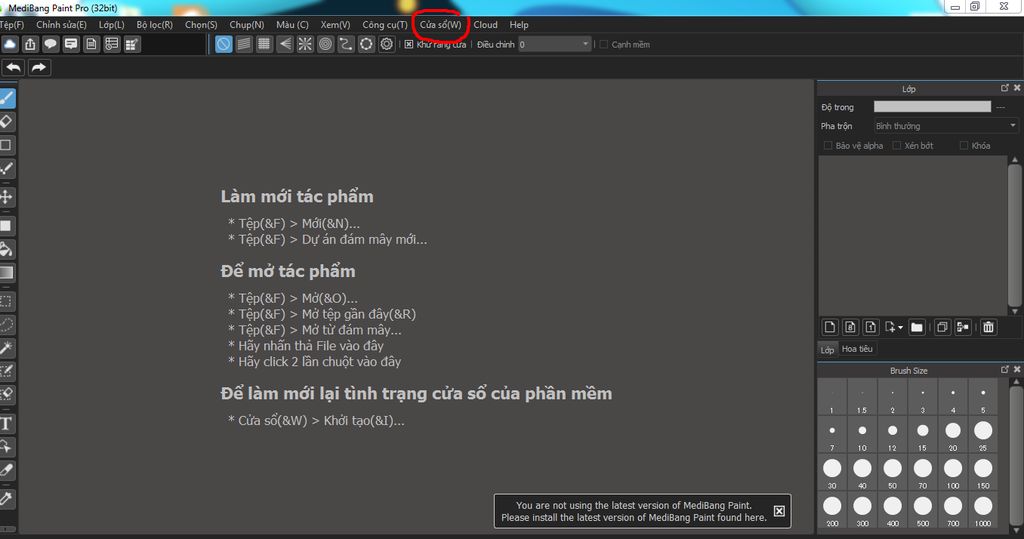This screenshot has height=539, width=1024.
Task: Enable concentric circle snap guide
Action: 325,44
